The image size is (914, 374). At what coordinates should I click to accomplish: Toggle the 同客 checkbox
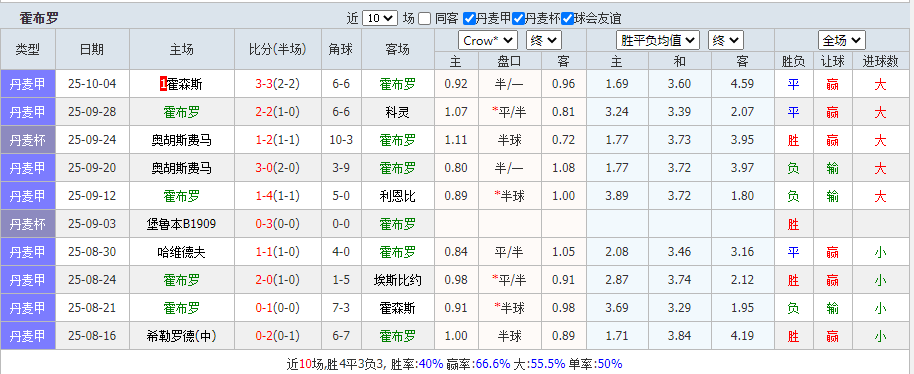pyautogui.click(x=424, y=19)
